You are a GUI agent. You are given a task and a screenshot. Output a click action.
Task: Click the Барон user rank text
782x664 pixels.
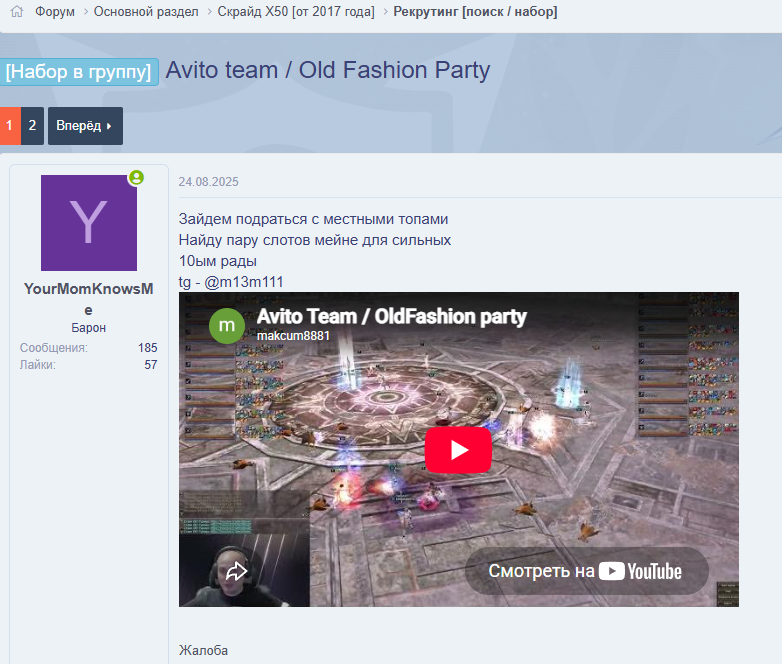[x=89, y=328]
